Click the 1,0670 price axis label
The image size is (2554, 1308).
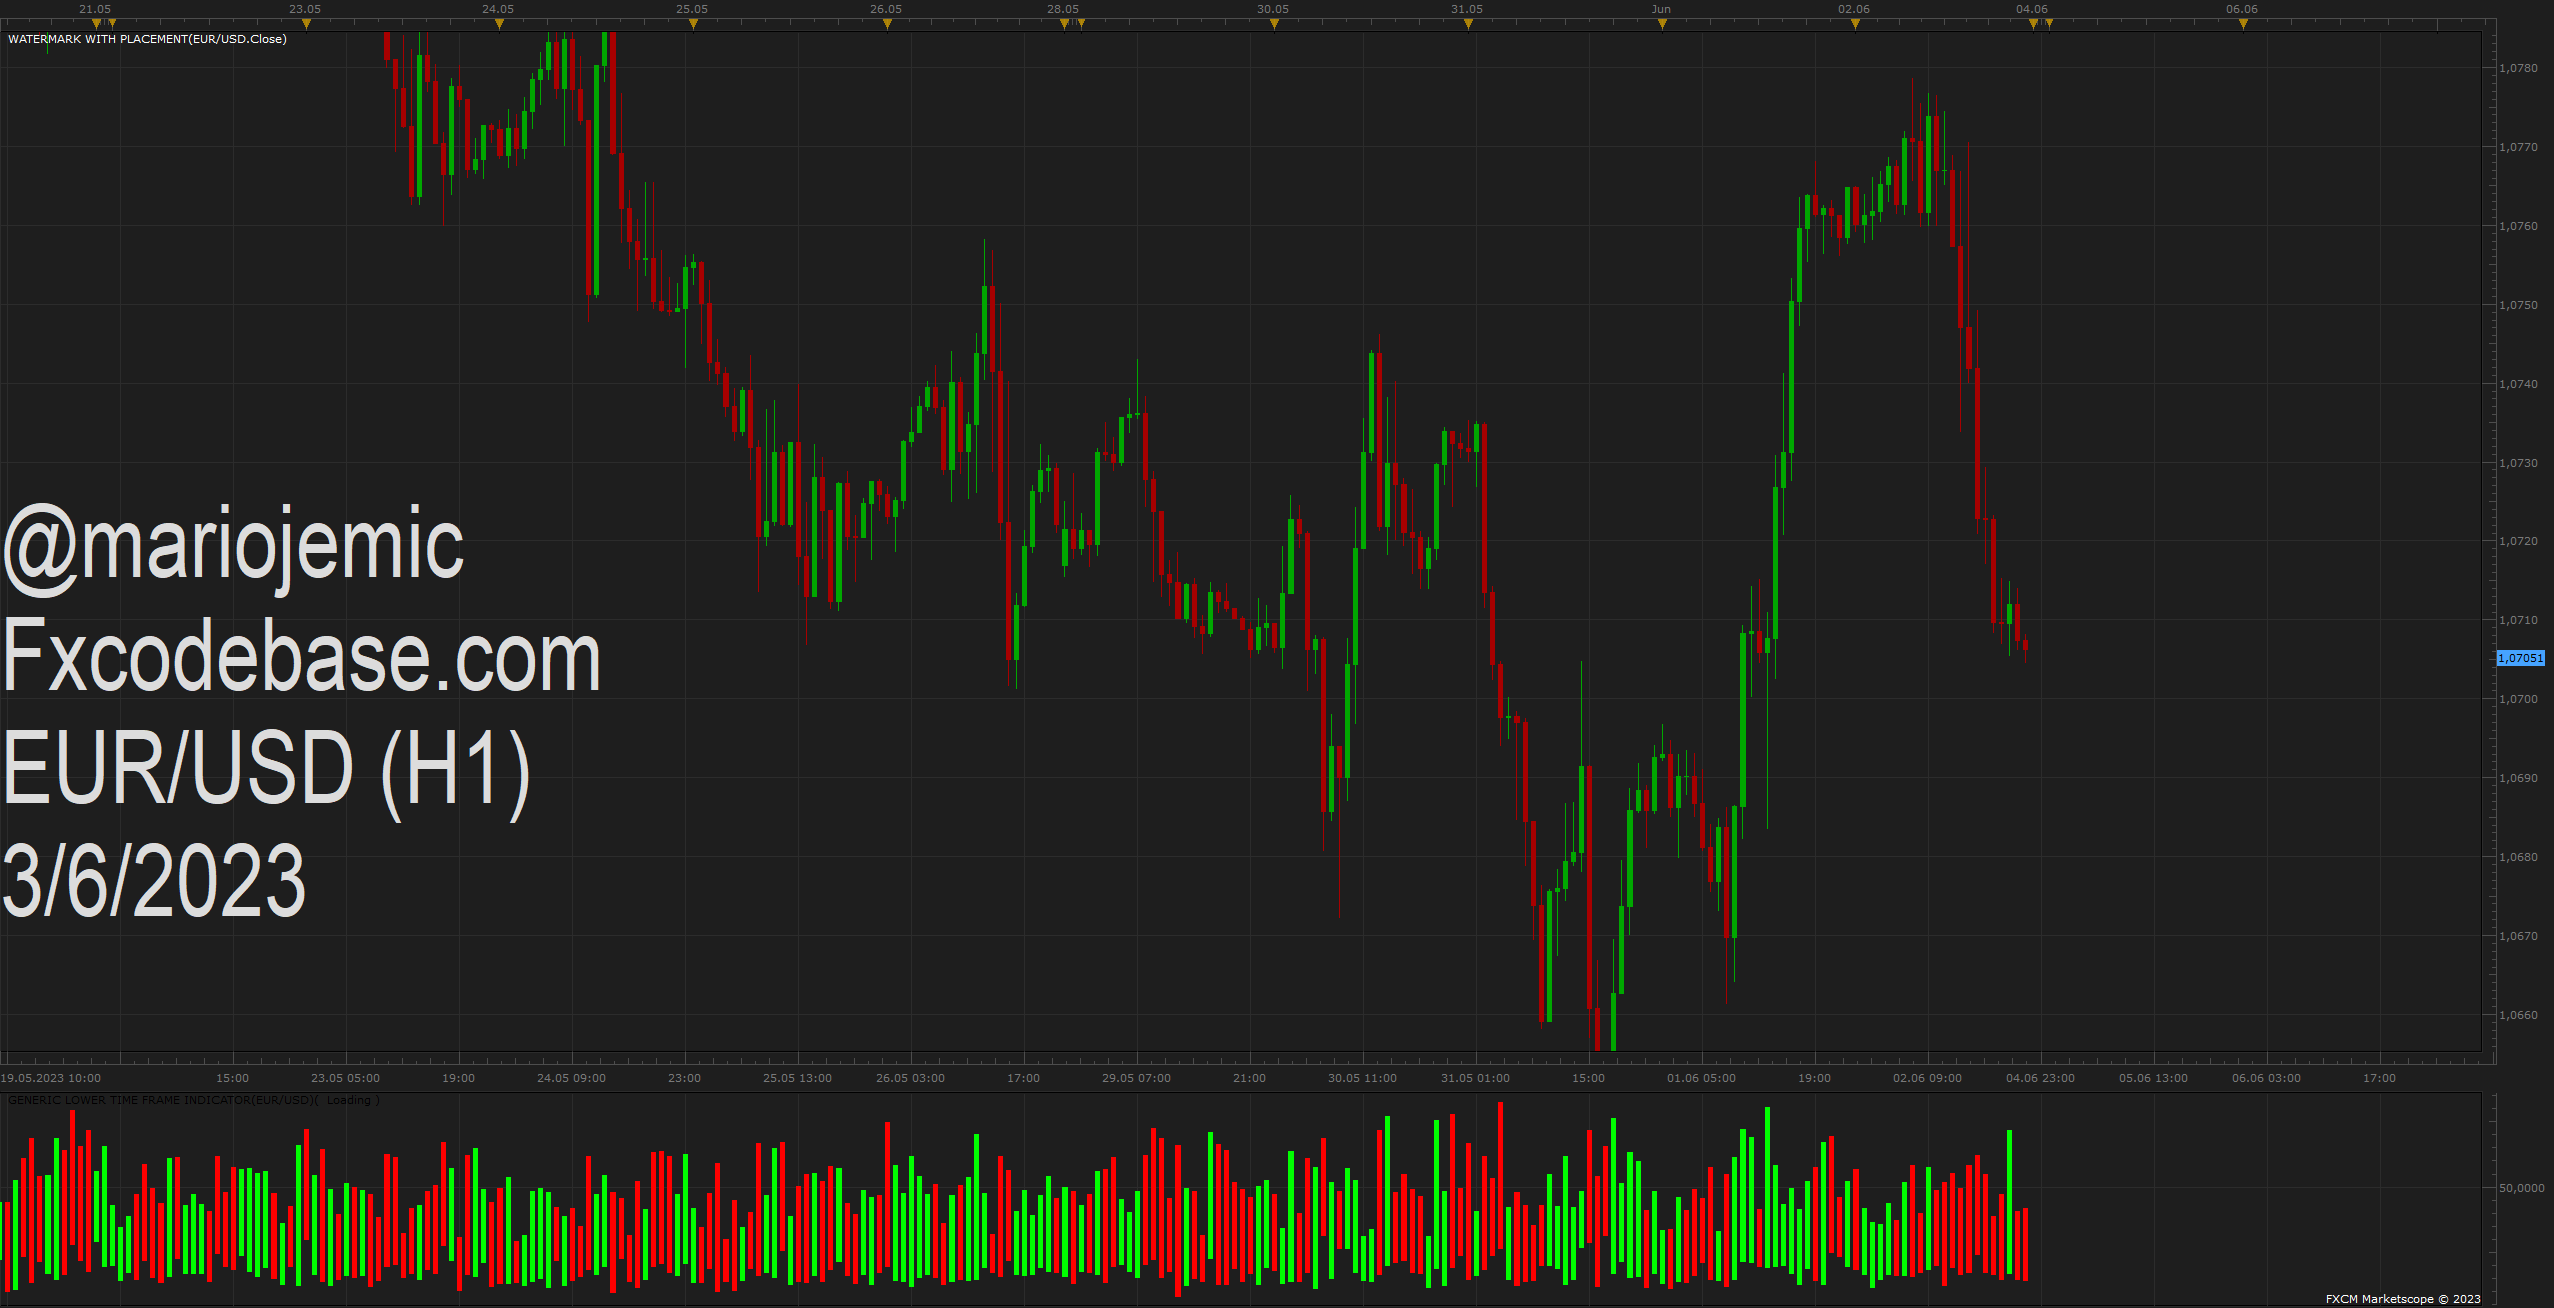click(2518, 936)
